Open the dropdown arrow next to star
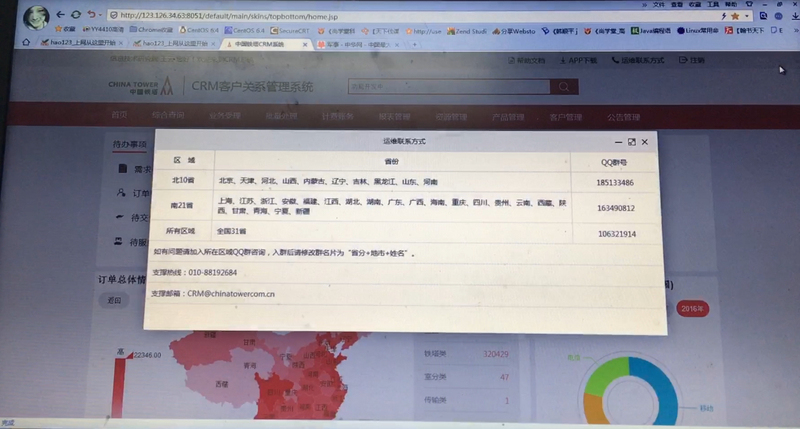Image resolution: width=800 pixels, height=429 pixels. point(746,16)
